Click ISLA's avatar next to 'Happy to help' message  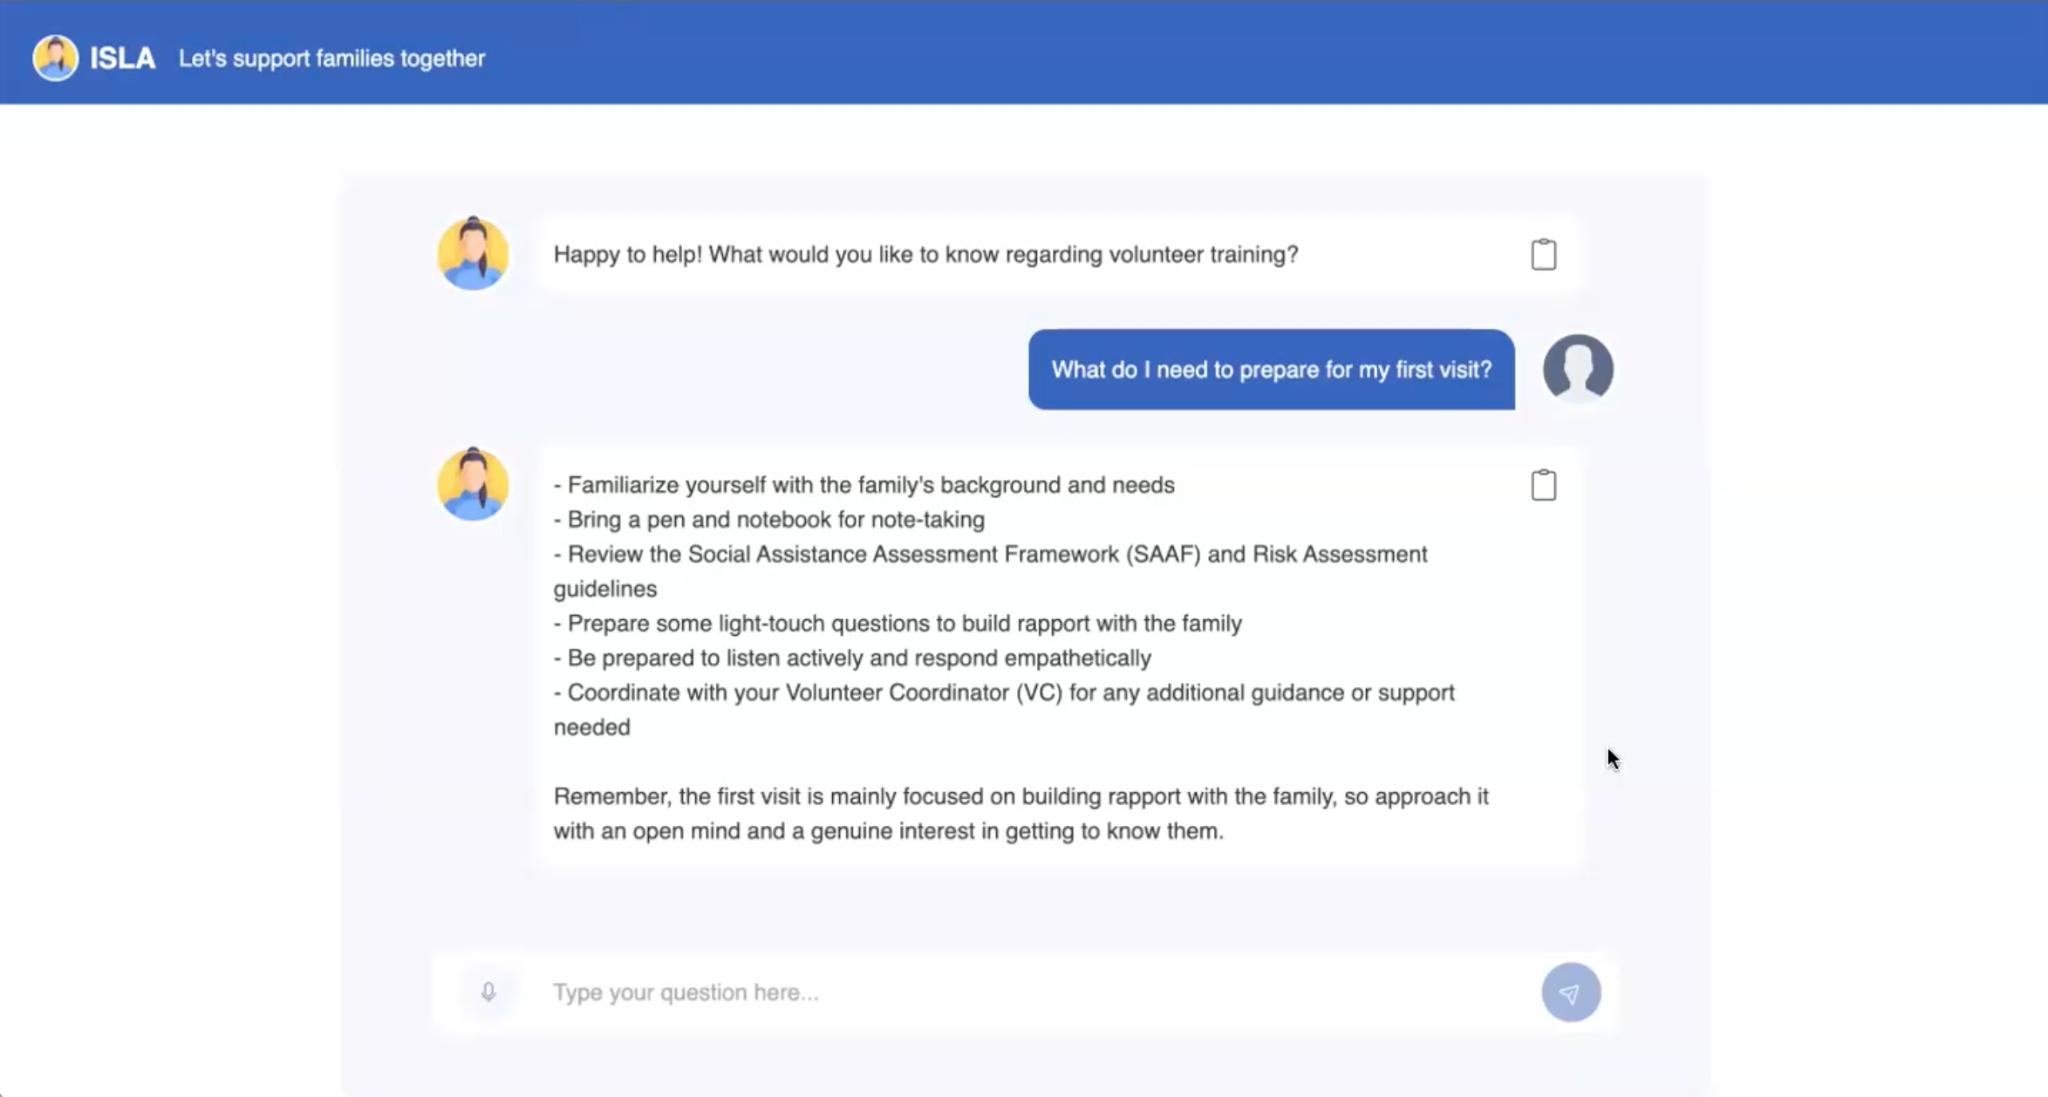tap(473, 254)
